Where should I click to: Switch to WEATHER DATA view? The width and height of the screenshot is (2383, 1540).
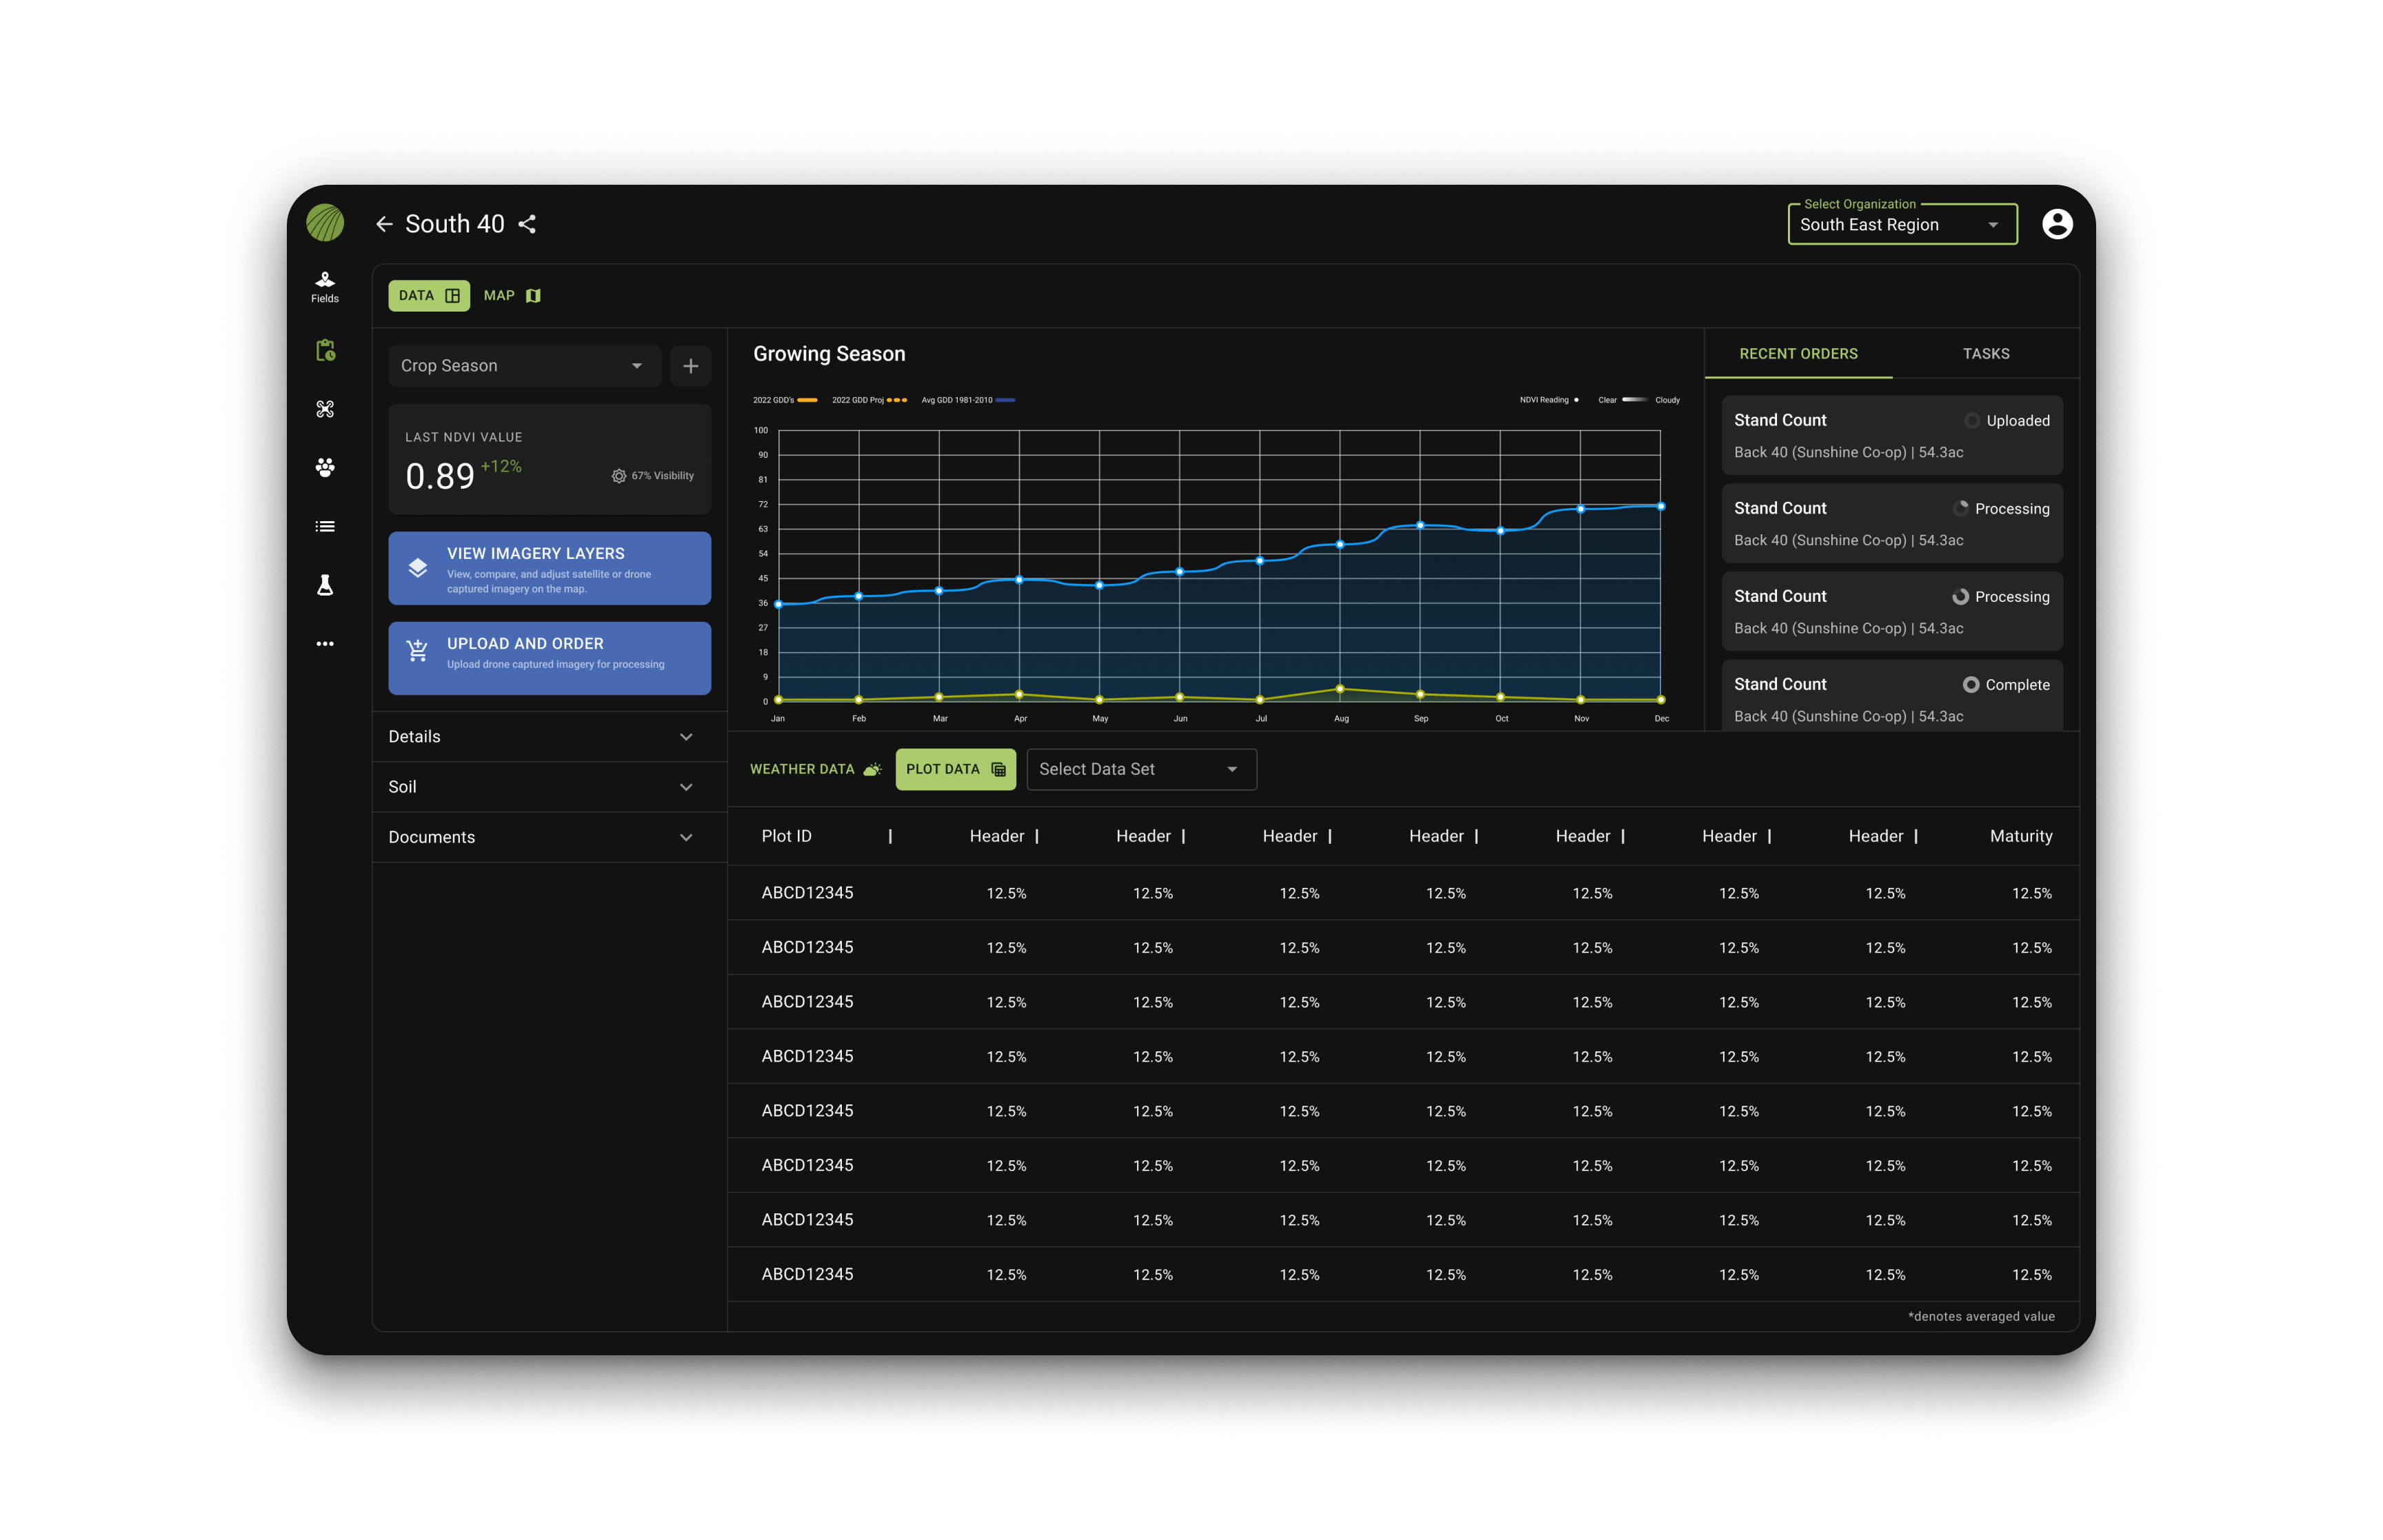tap(816, 769)
